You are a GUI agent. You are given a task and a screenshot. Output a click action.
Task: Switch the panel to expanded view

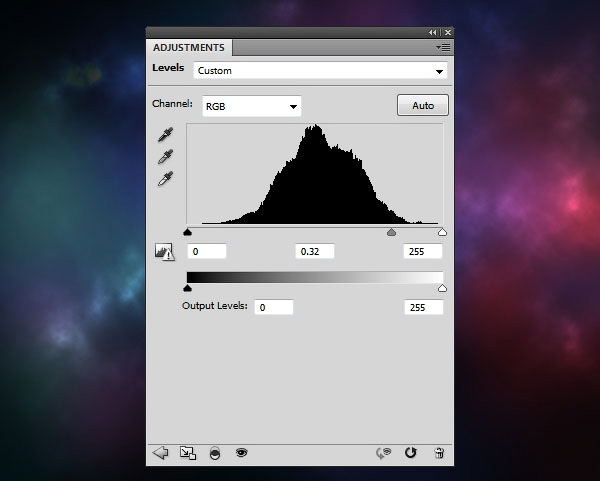pyautogui.click(x=188, y=453)
